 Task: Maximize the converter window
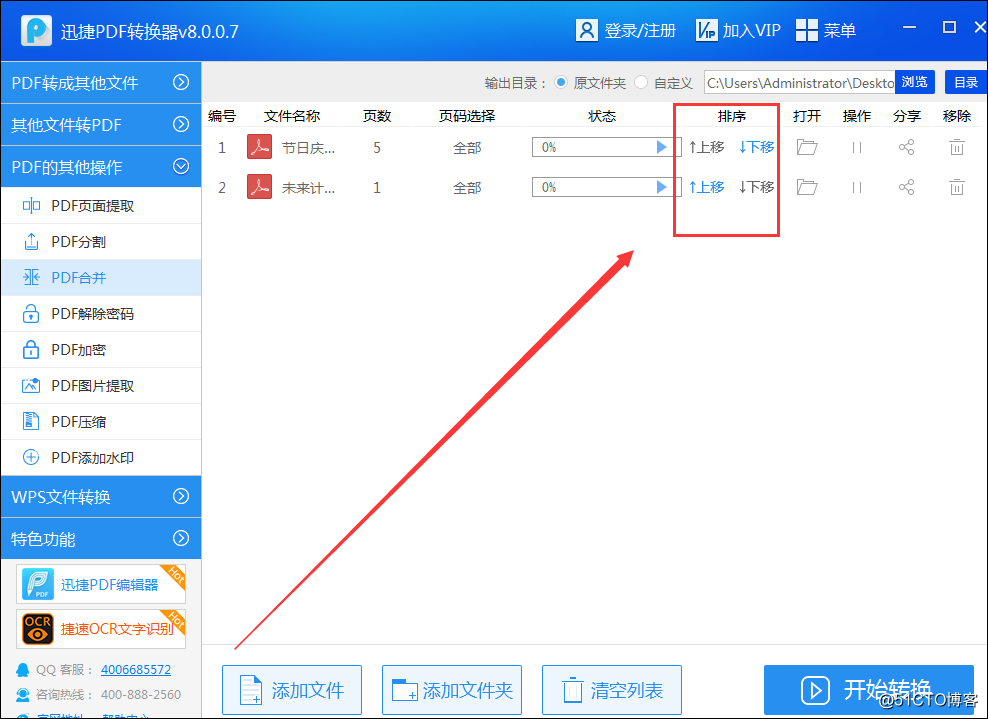pos(949,27)
